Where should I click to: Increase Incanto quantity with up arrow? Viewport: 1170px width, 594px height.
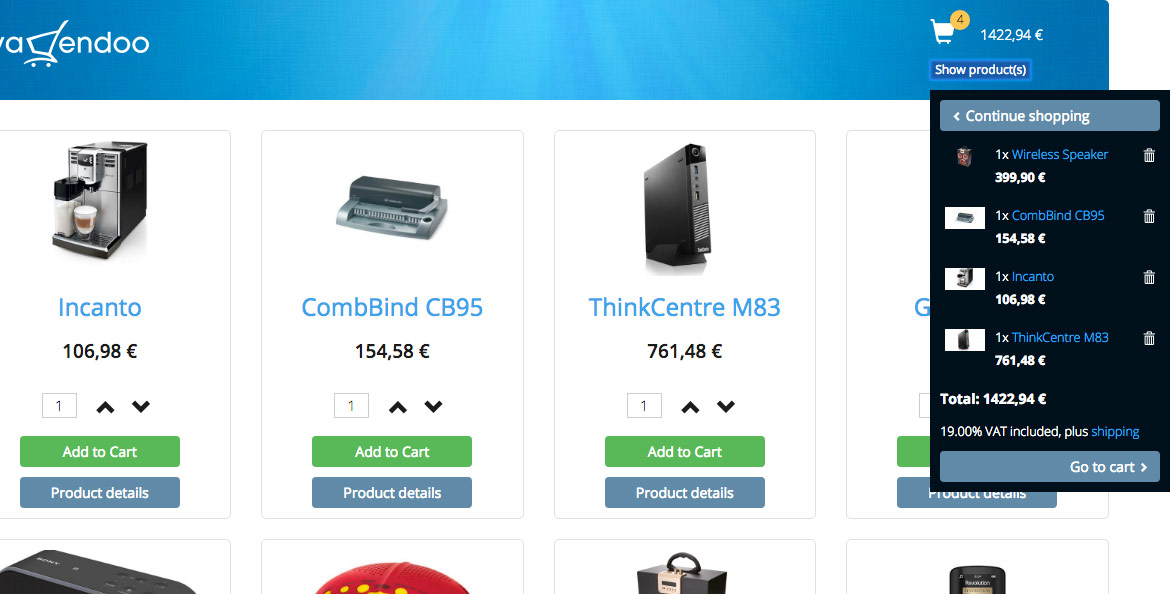[x=105, y=407]
